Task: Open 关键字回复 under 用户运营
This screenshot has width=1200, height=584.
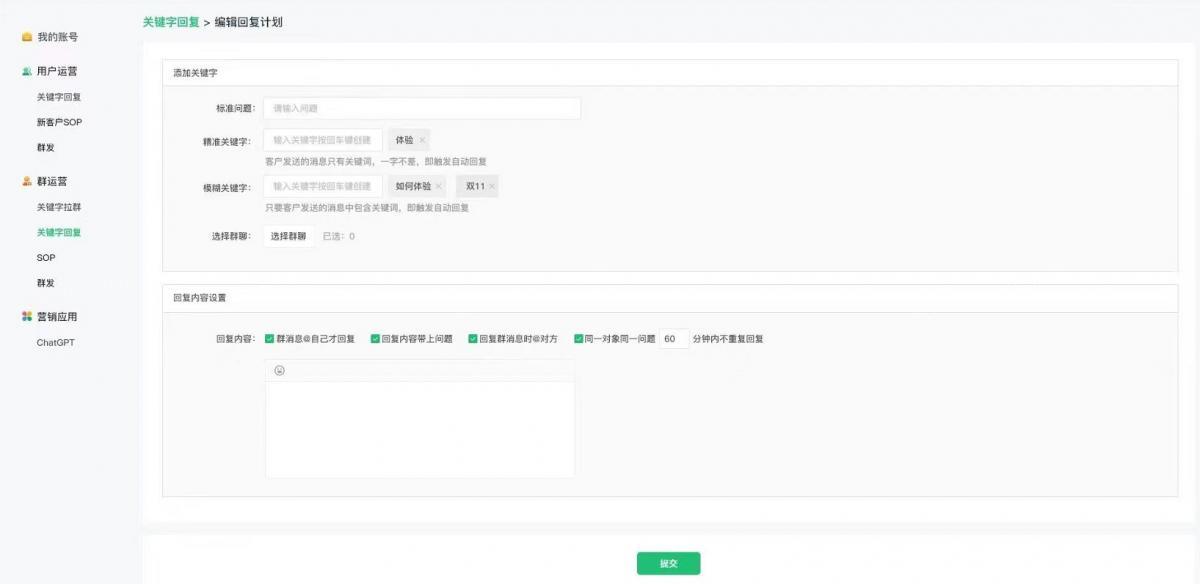Action: coord(59,98)
